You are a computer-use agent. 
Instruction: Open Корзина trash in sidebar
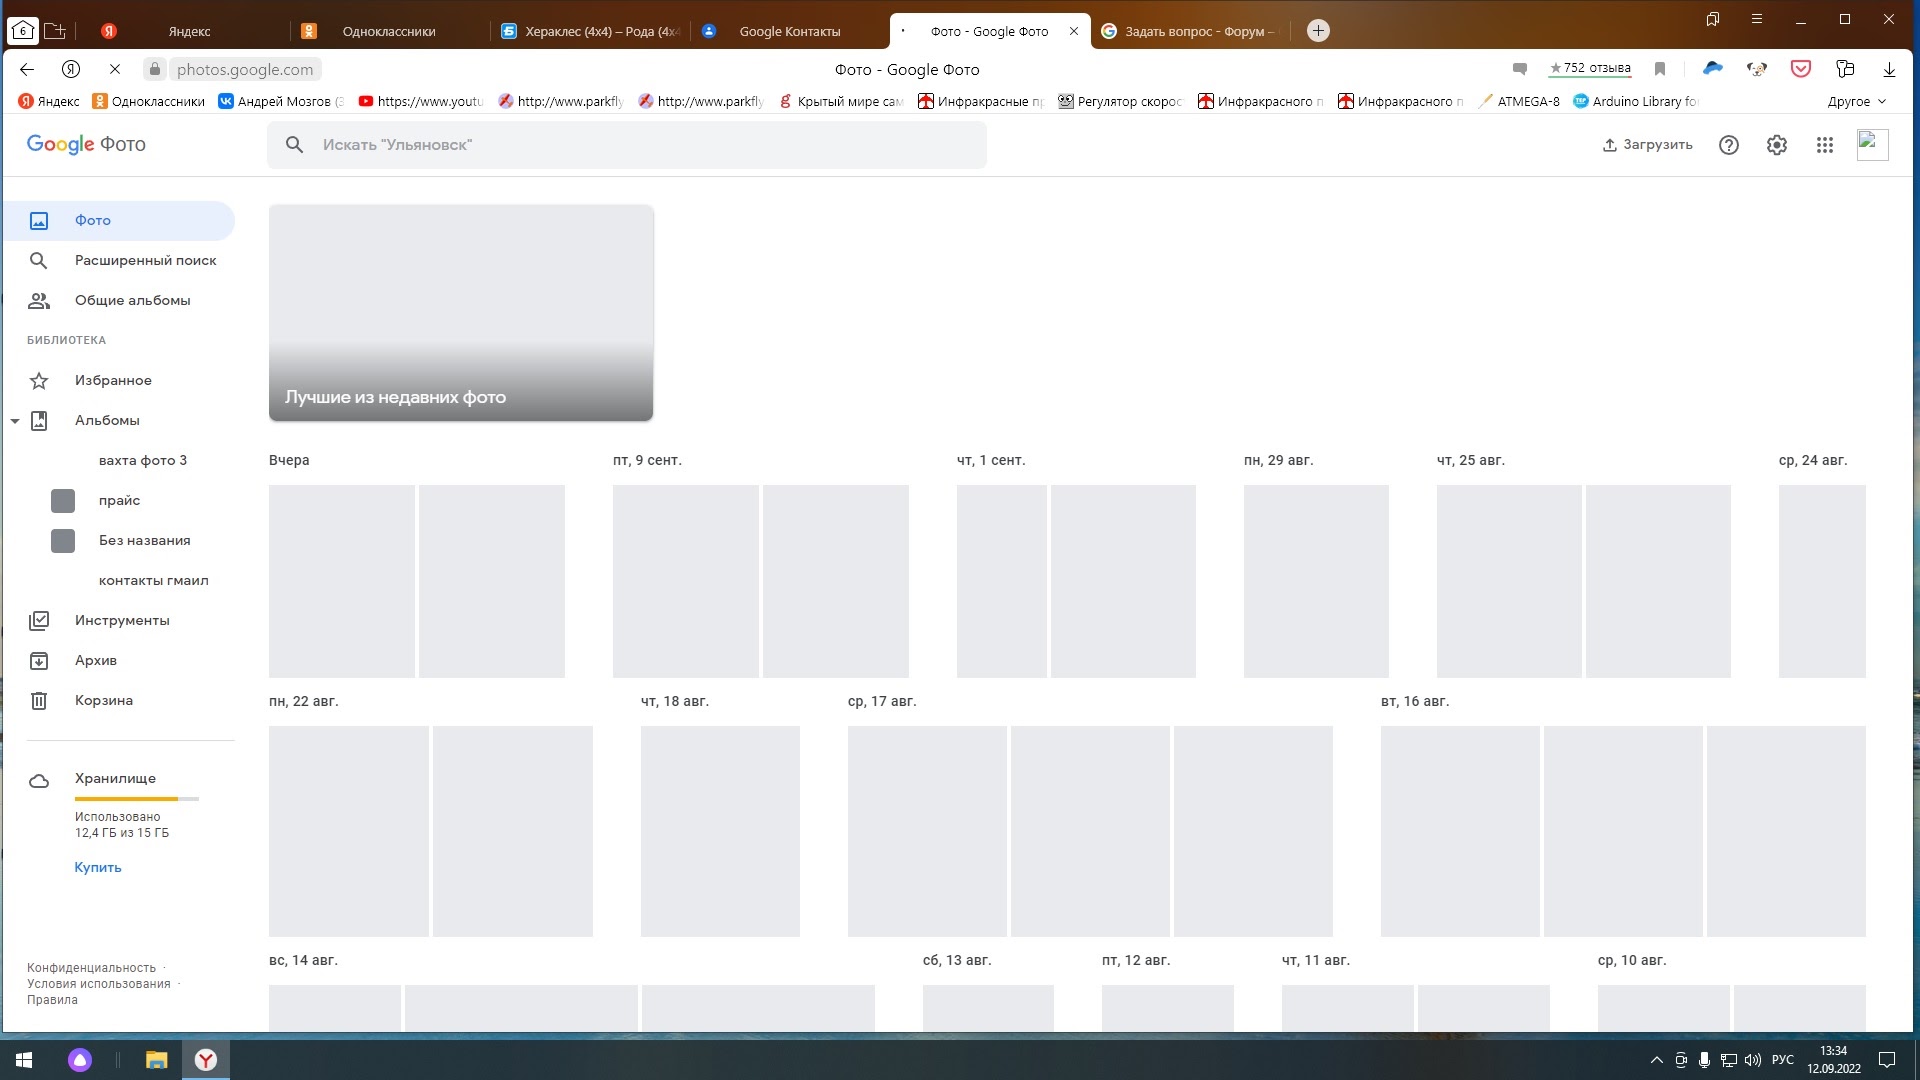(x=118, y=700)
